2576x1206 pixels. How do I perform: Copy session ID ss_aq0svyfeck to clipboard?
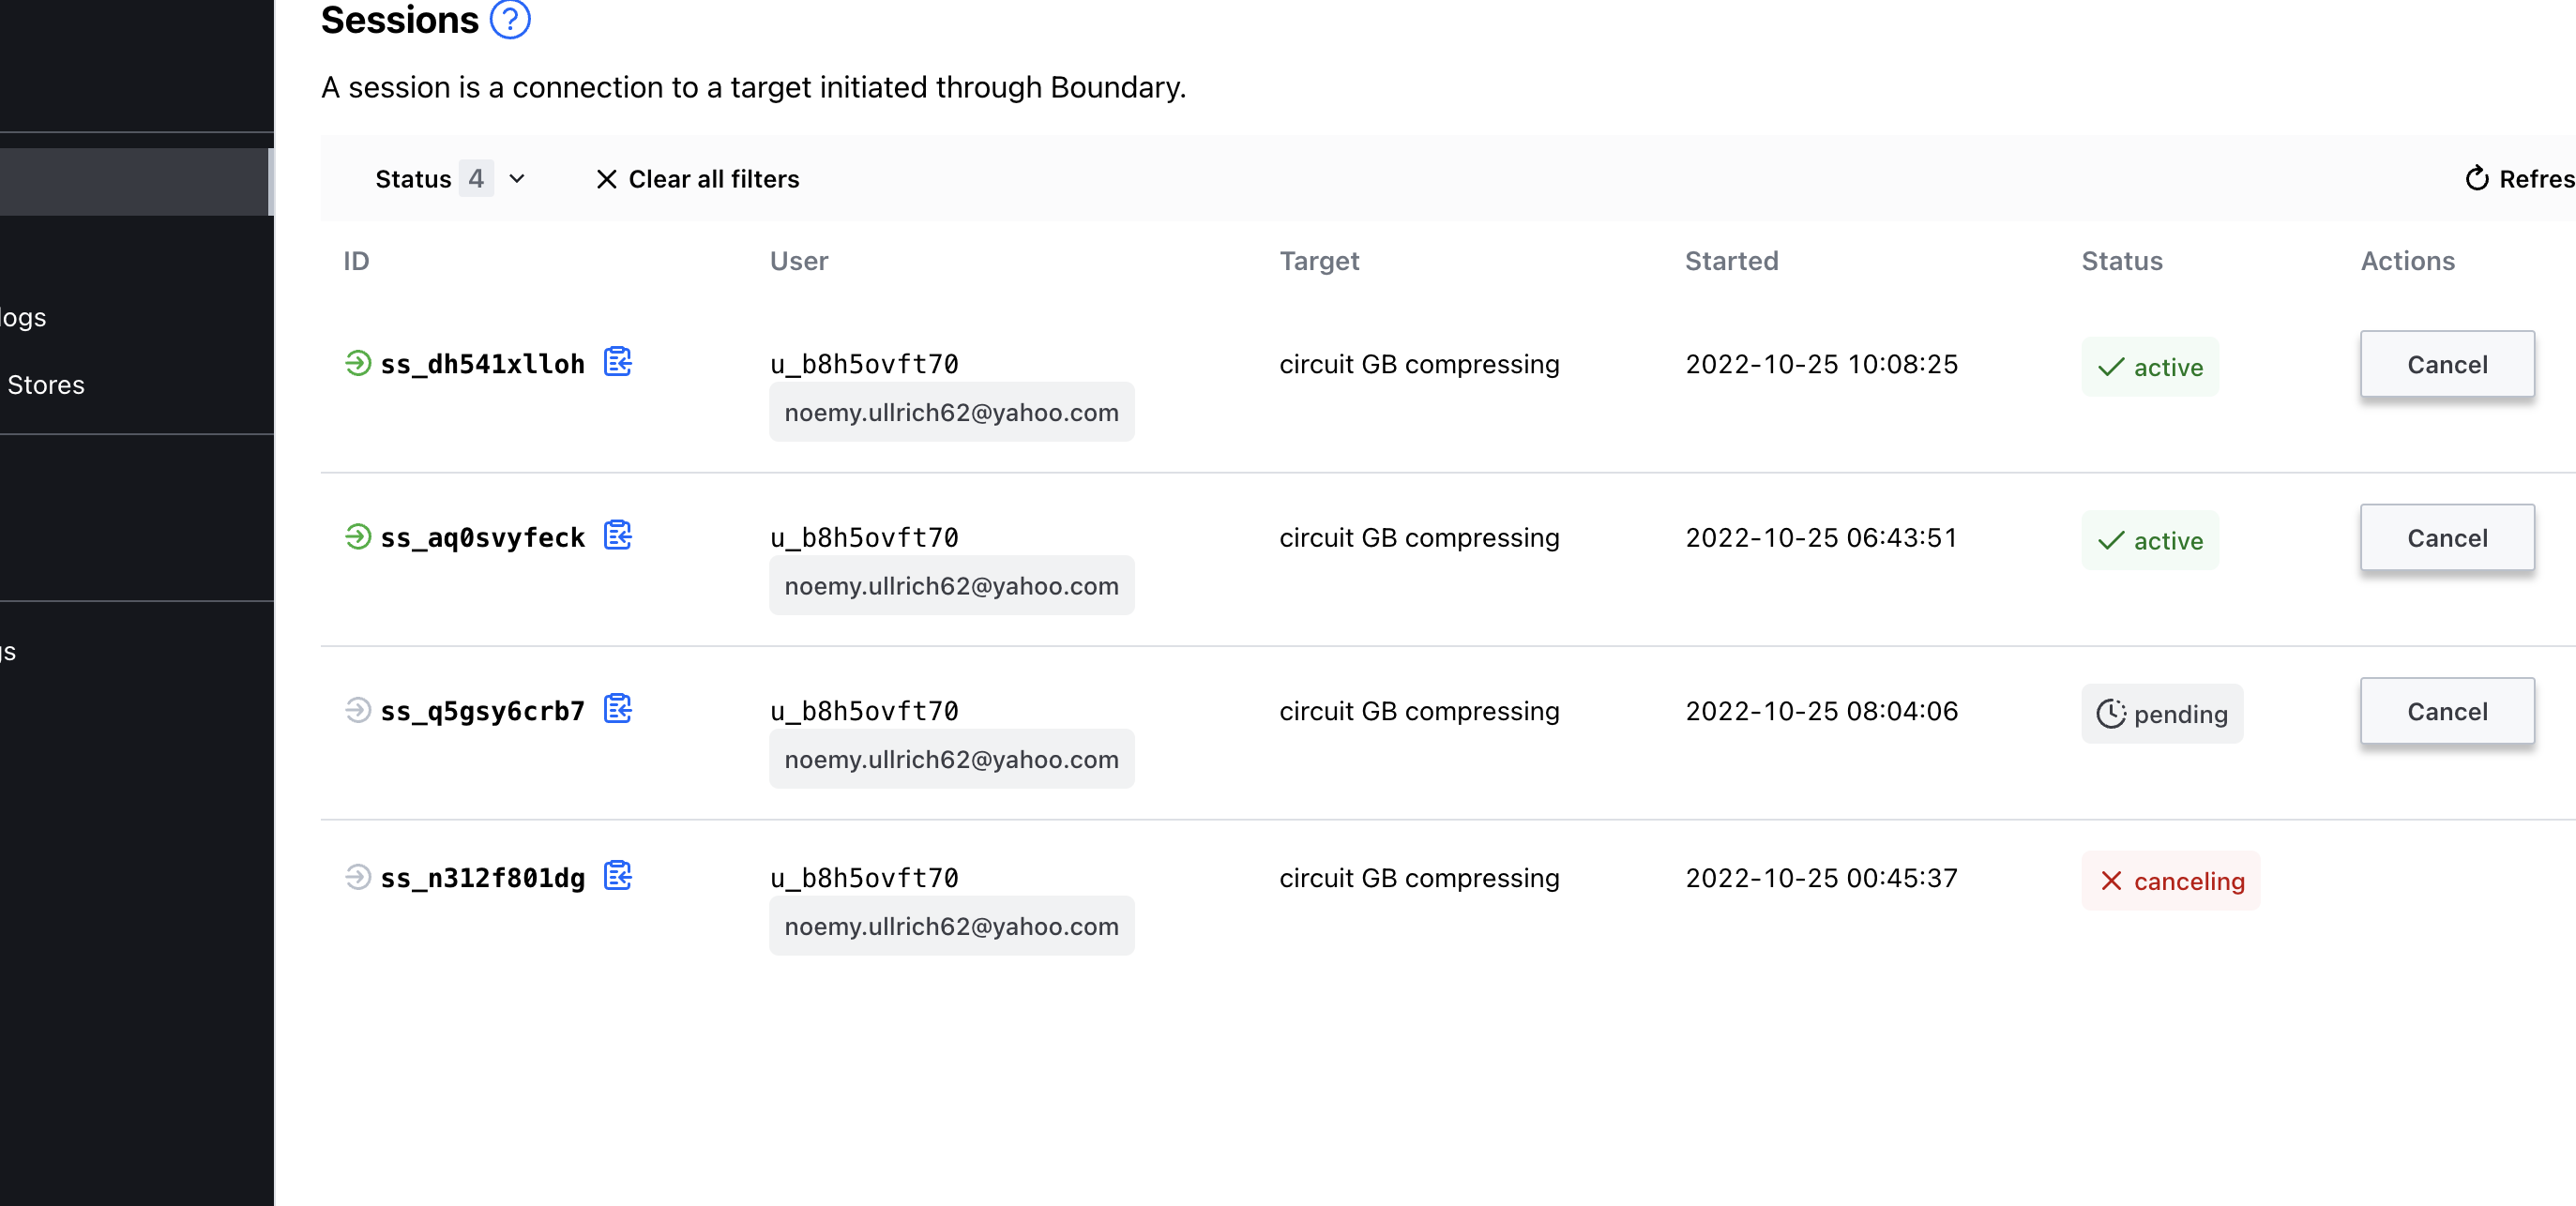617,535
